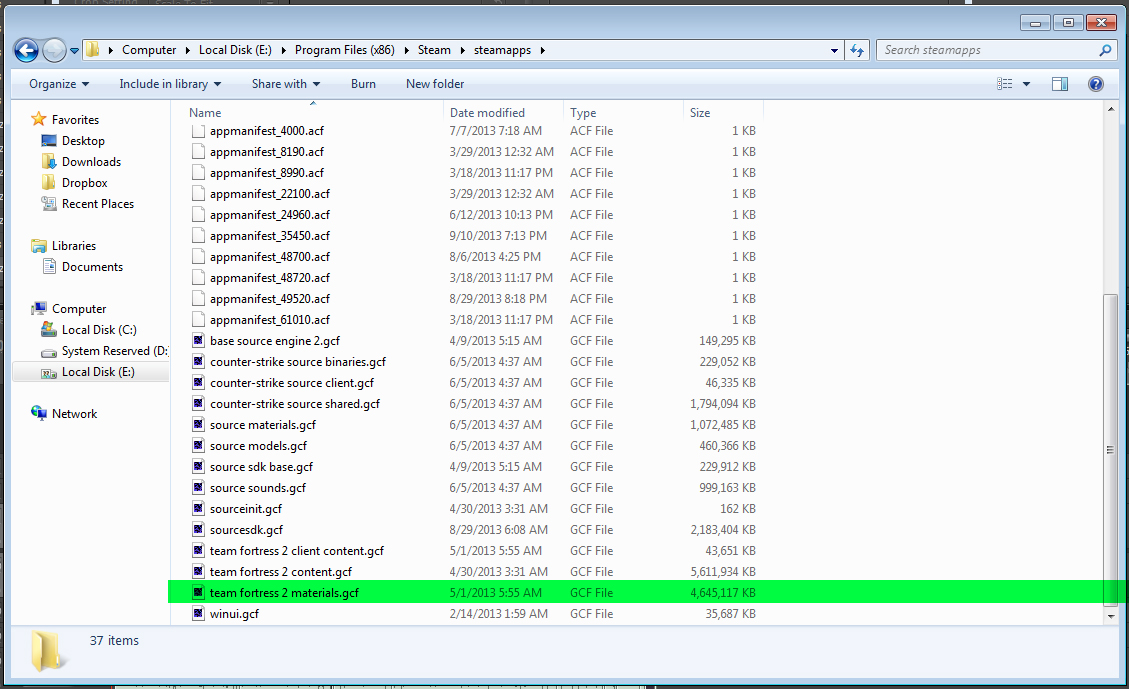Open the view options dropdown arrow
The image size is (1129, 689).
[1027, 84]
